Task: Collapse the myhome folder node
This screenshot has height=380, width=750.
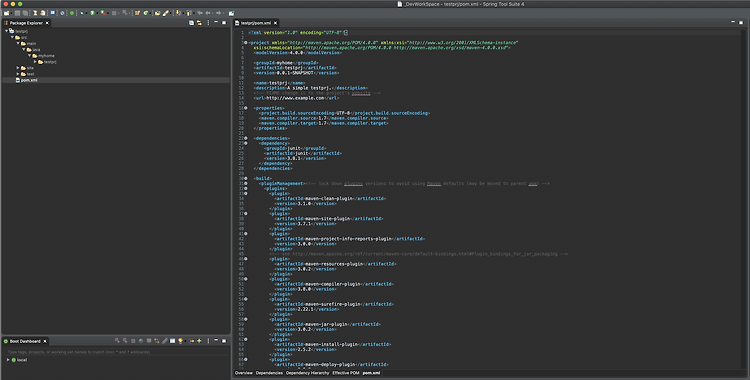Action: [29, 56]
